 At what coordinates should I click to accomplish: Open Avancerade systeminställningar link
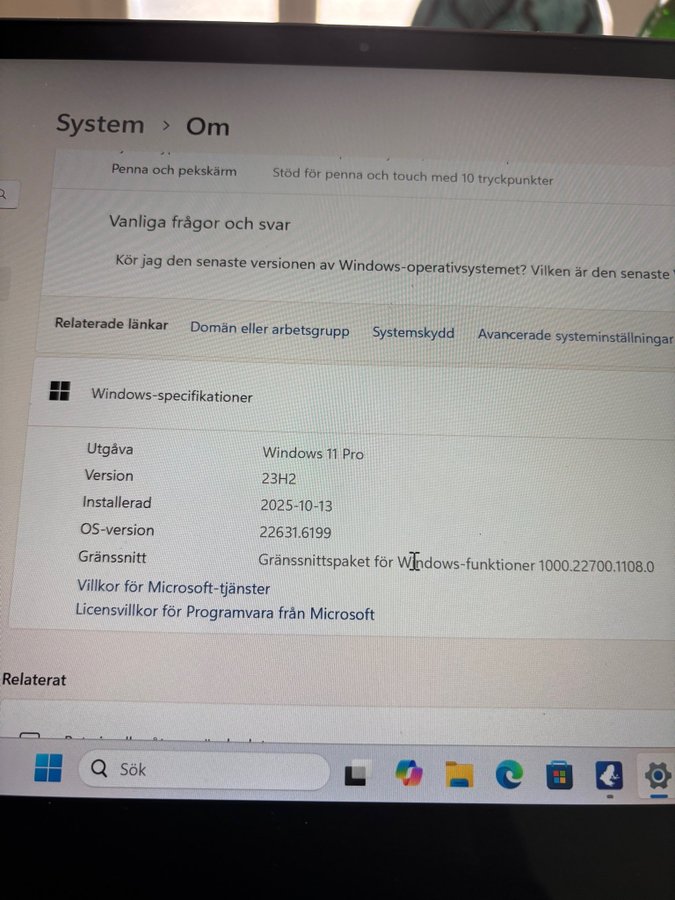(x=575, y=337)
